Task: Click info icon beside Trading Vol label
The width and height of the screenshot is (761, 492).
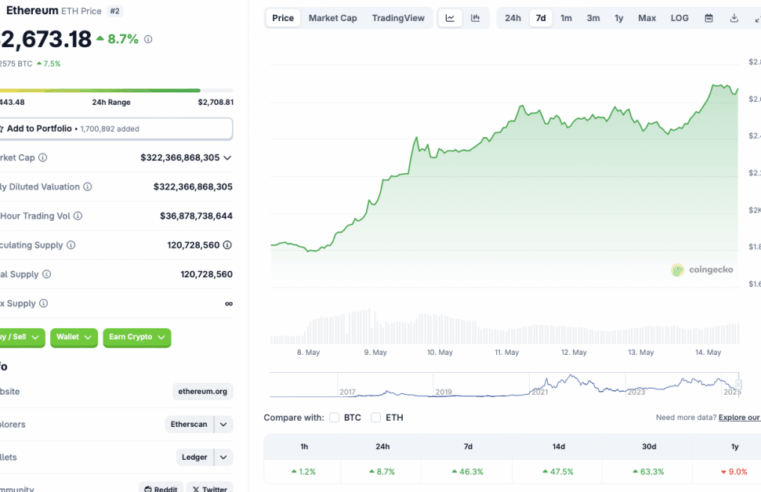Action: (78, 215)
